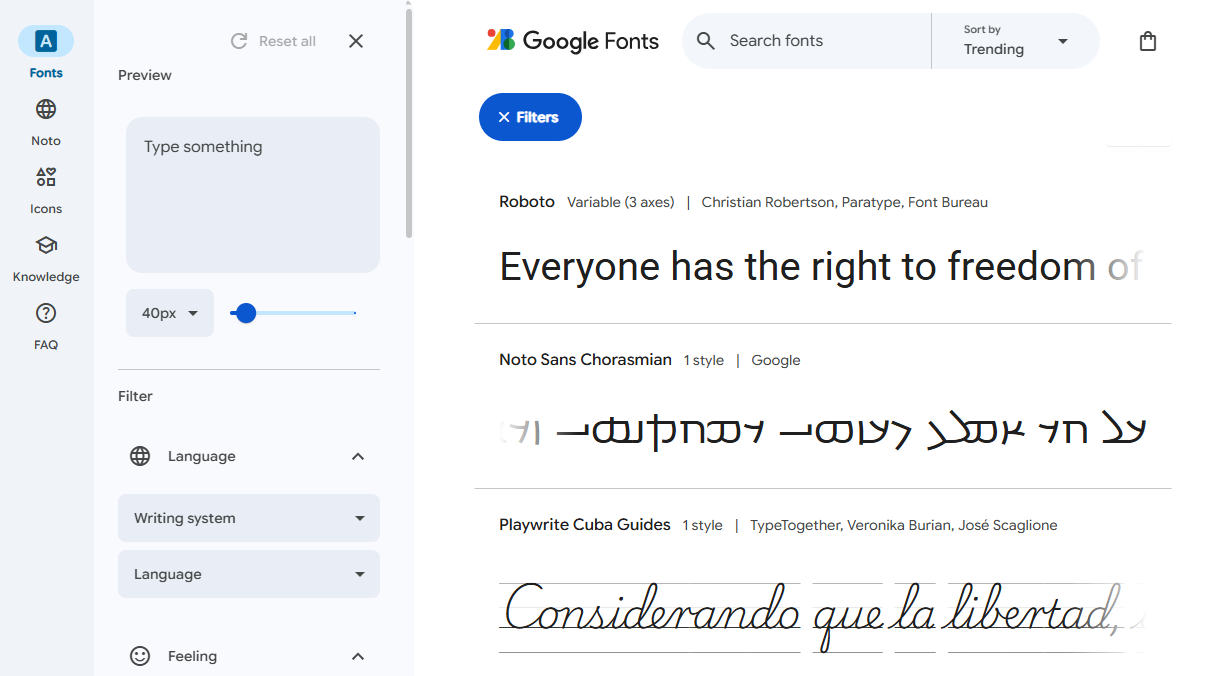Expand the Feeling filter section
Screen dimensions: 1228x676
click(x=357, y=656)
